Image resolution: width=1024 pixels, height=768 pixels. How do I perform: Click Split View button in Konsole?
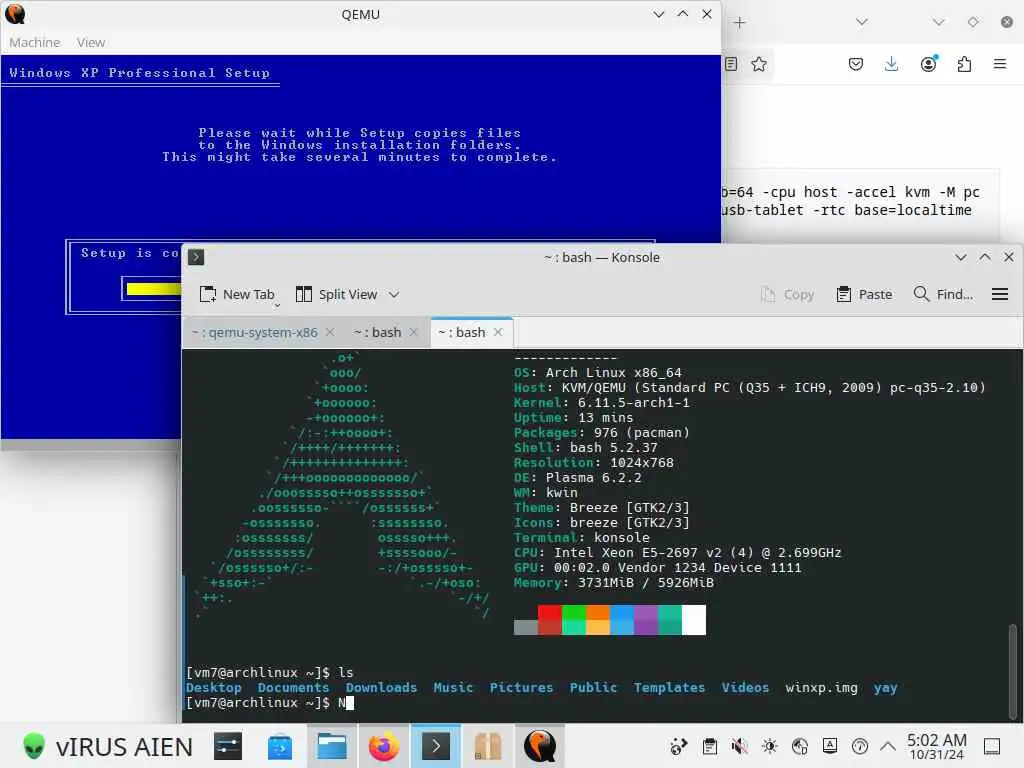[x=336, y=295]
